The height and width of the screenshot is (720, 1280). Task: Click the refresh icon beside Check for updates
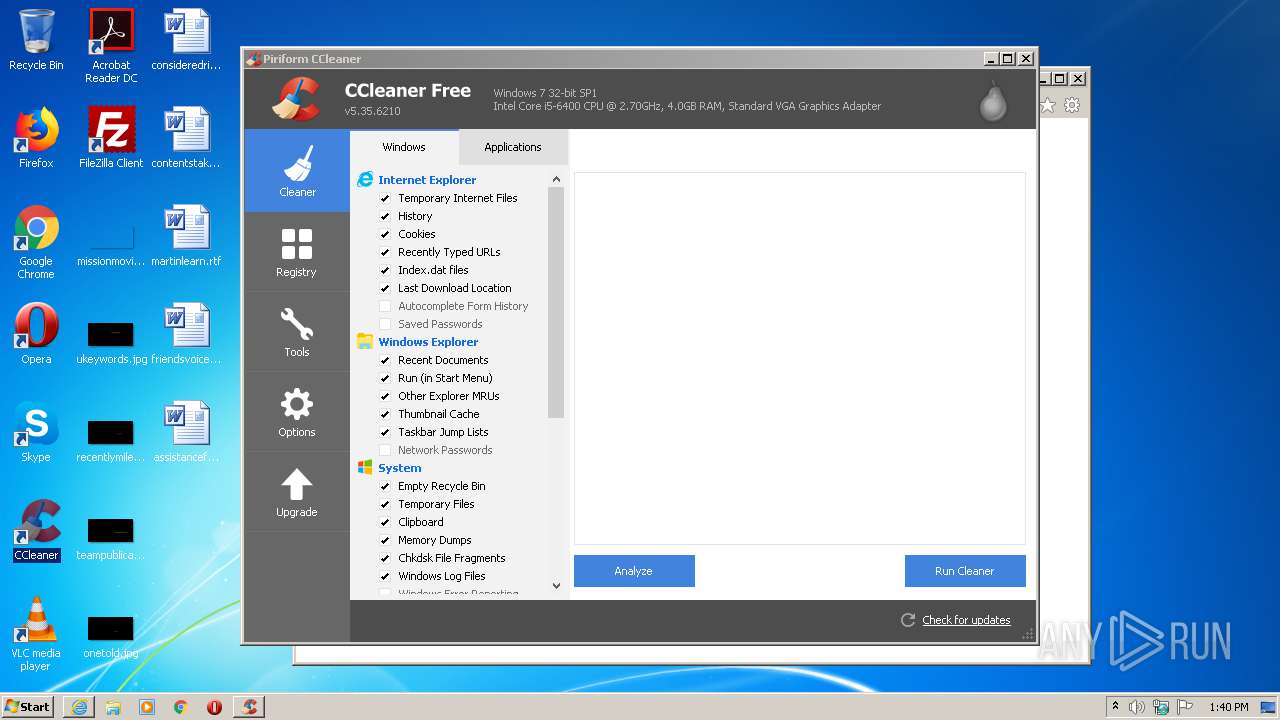[908, 620]
